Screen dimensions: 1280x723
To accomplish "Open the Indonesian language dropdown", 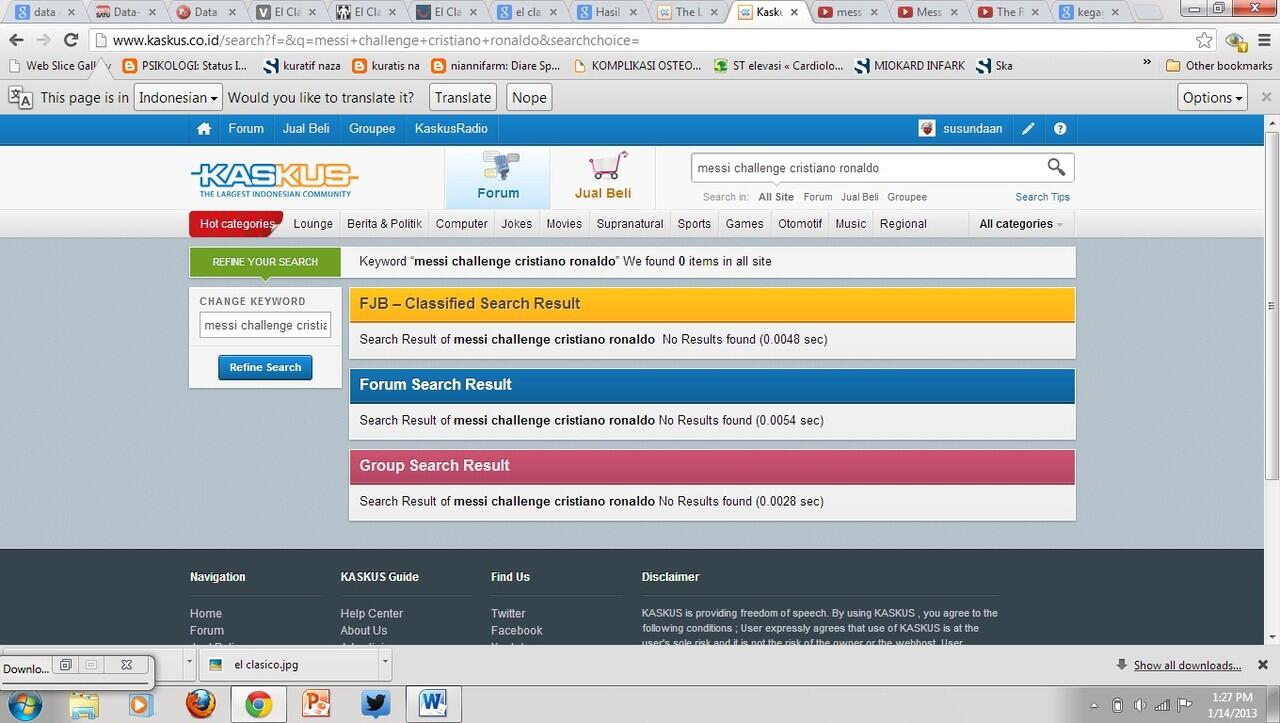I will (178, 98).
